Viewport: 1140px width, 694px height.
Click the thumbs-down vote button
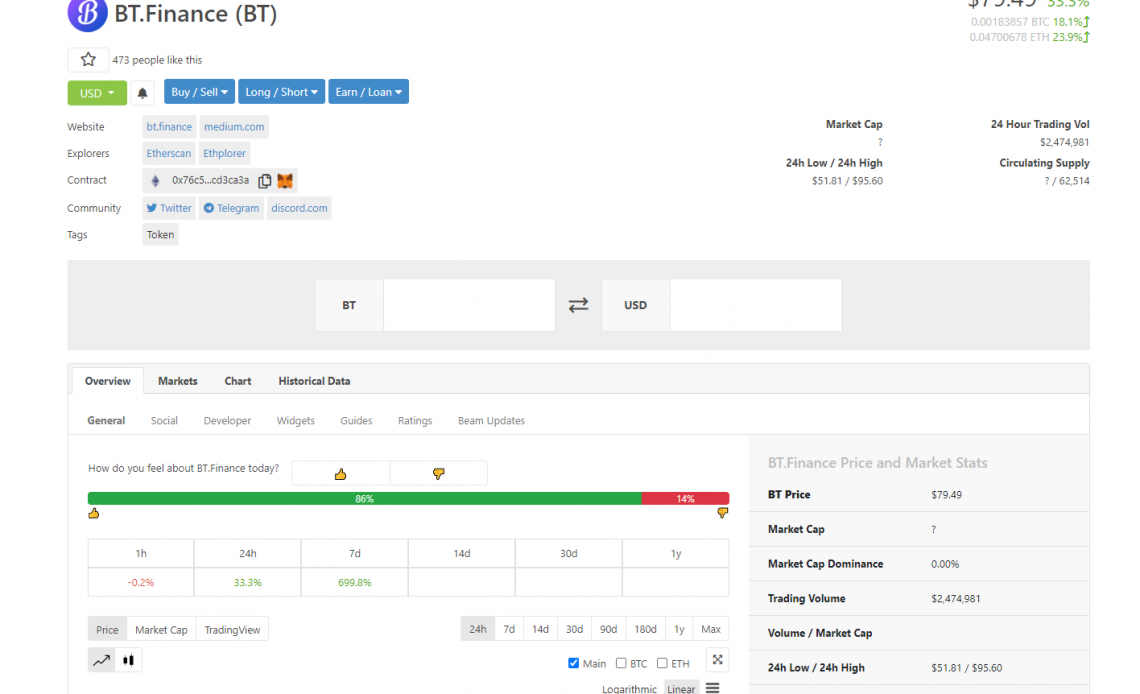[x=438, y=474]
